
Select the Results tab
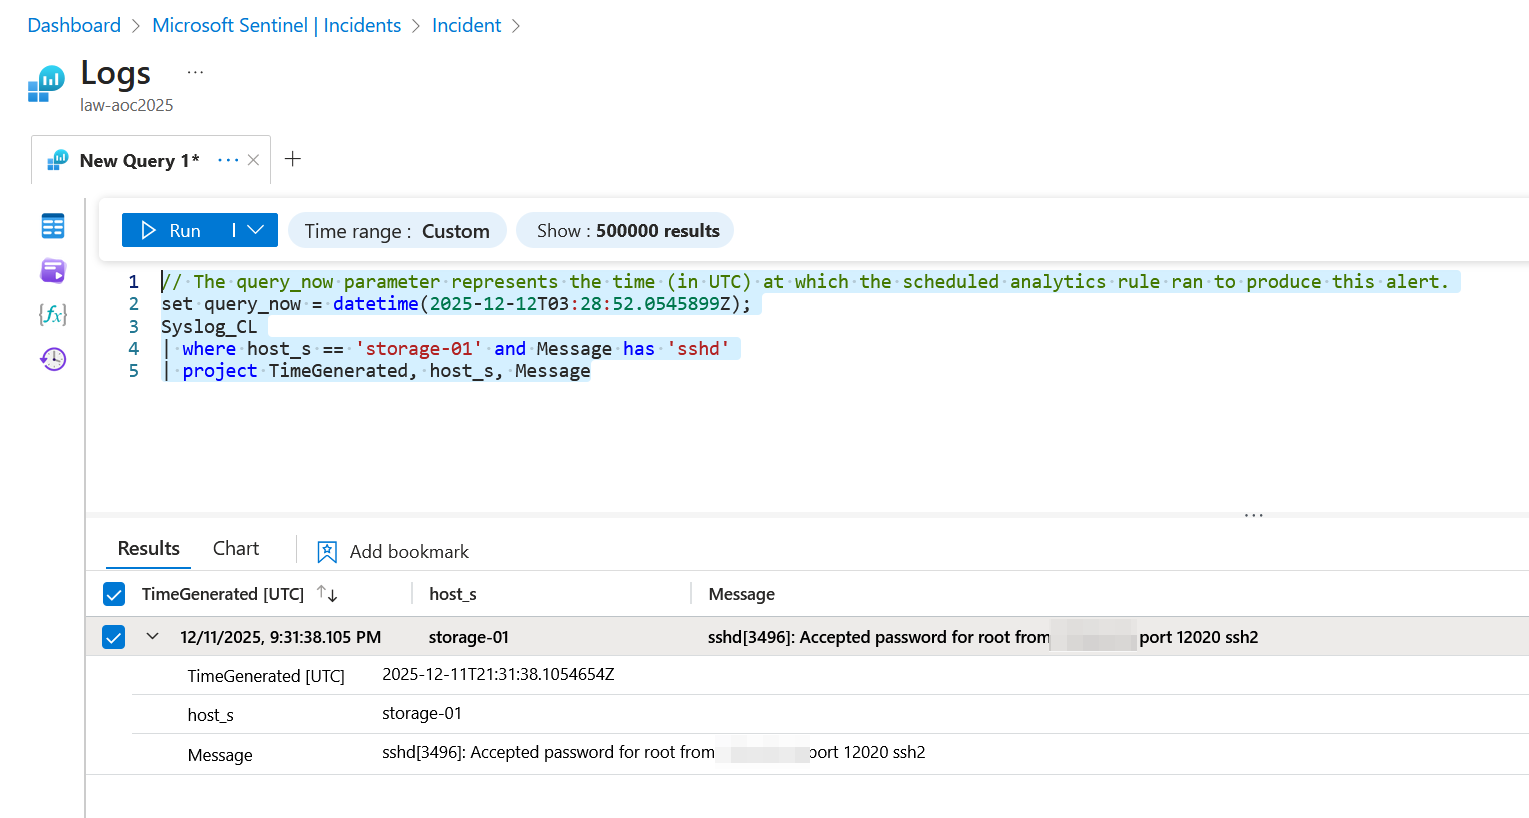pyautogui.click(x=149, y=549)
